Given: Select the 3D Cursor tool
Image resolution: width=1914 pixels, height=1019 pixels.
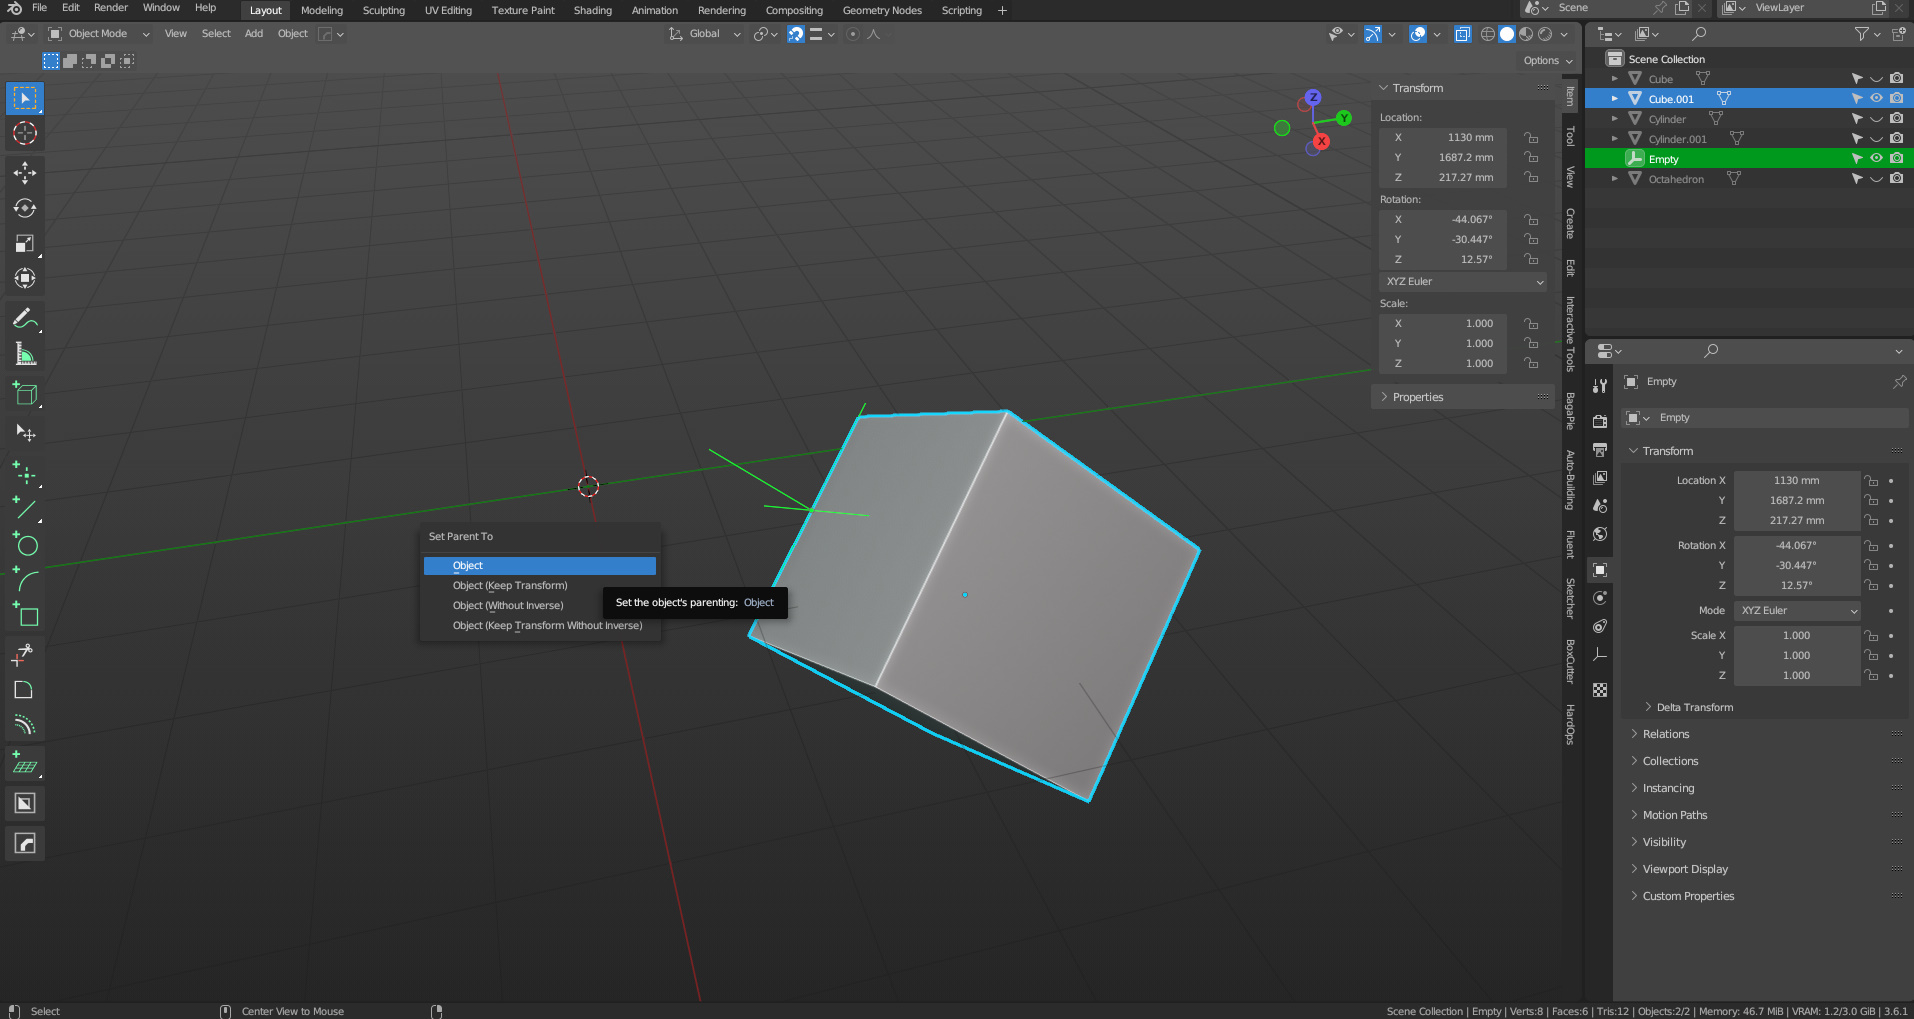Looking at the screenshot, I should (x=25, y=133).
